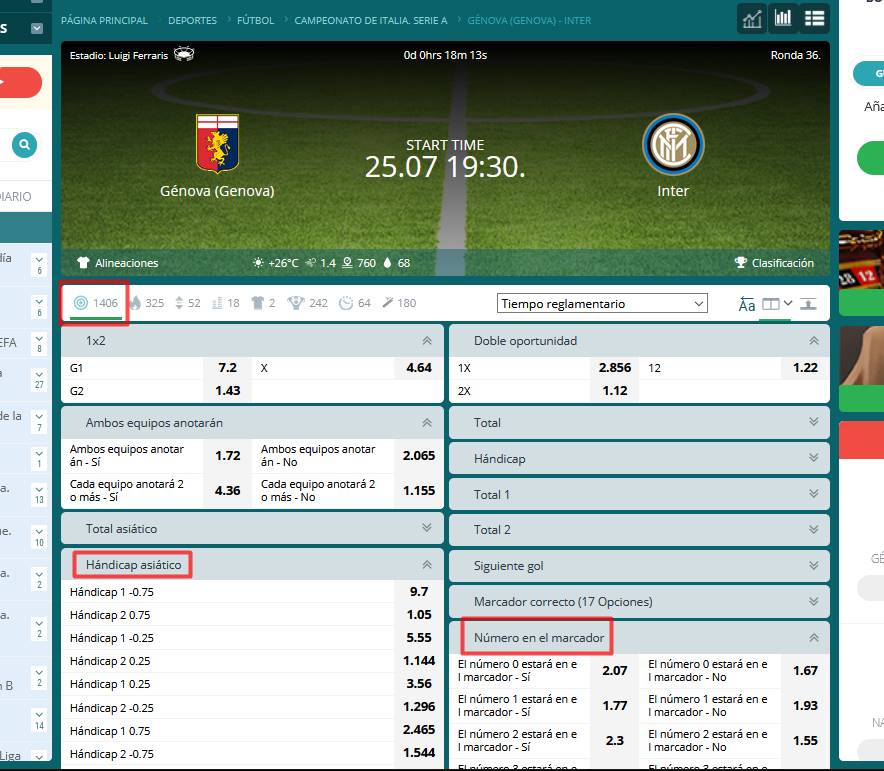Viewport: 884px width, 771px height.
Task: Select Hándicap 1 0.25 at 3.56
Action: (419, 684)
